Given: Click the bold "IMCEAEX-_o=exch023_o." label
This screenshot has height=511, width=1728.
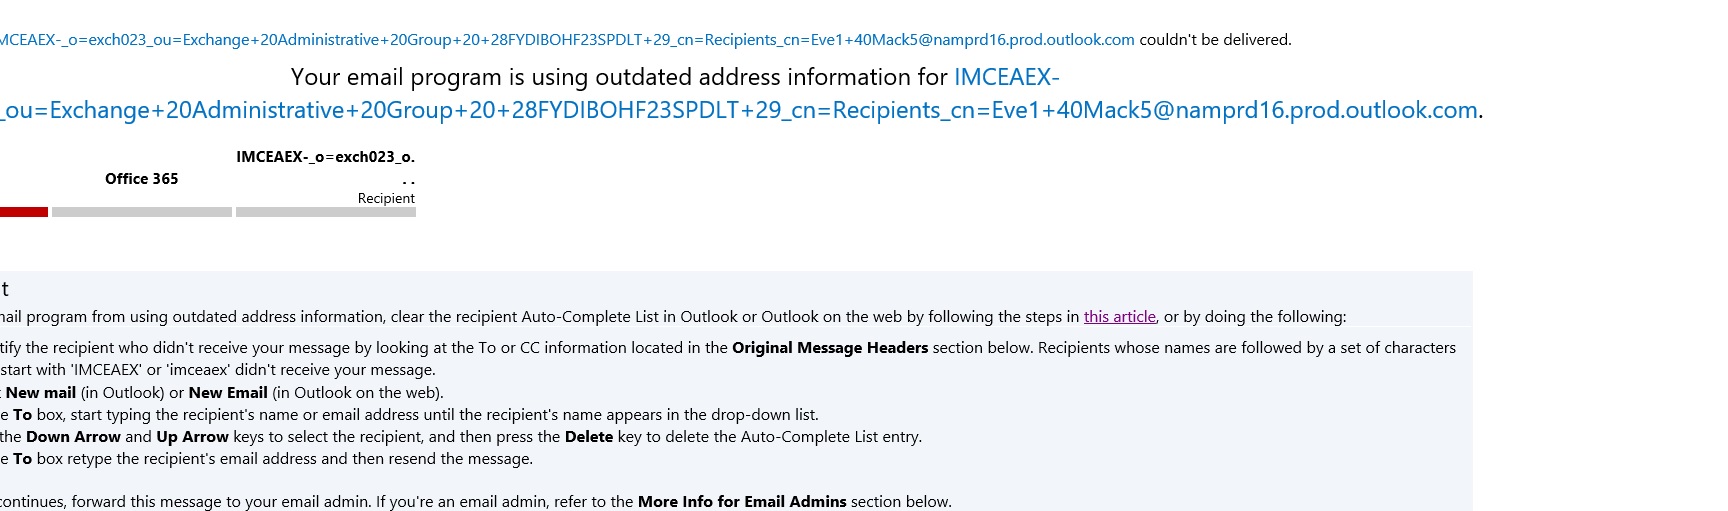Looking at the screenshot, I should [x=325, y=157].
